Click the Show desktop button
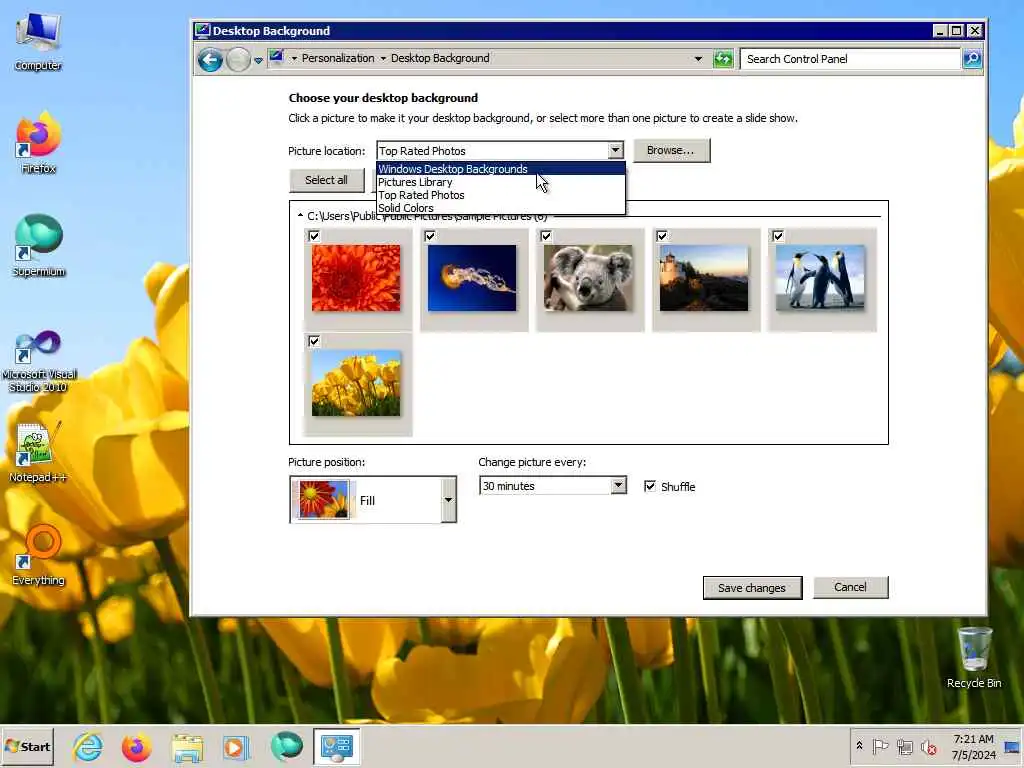 1013,746
